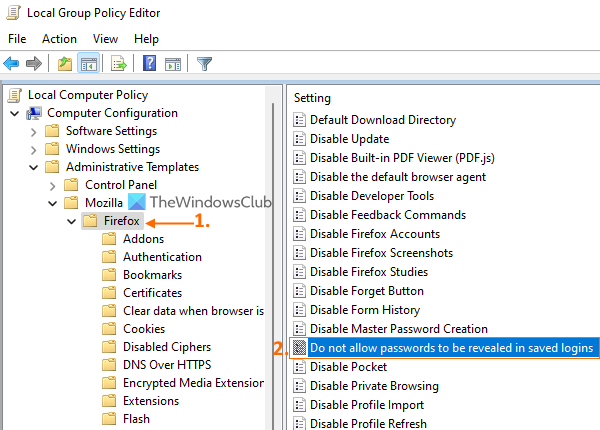Click the Computer Configuration computer icon

click(34, 113)
